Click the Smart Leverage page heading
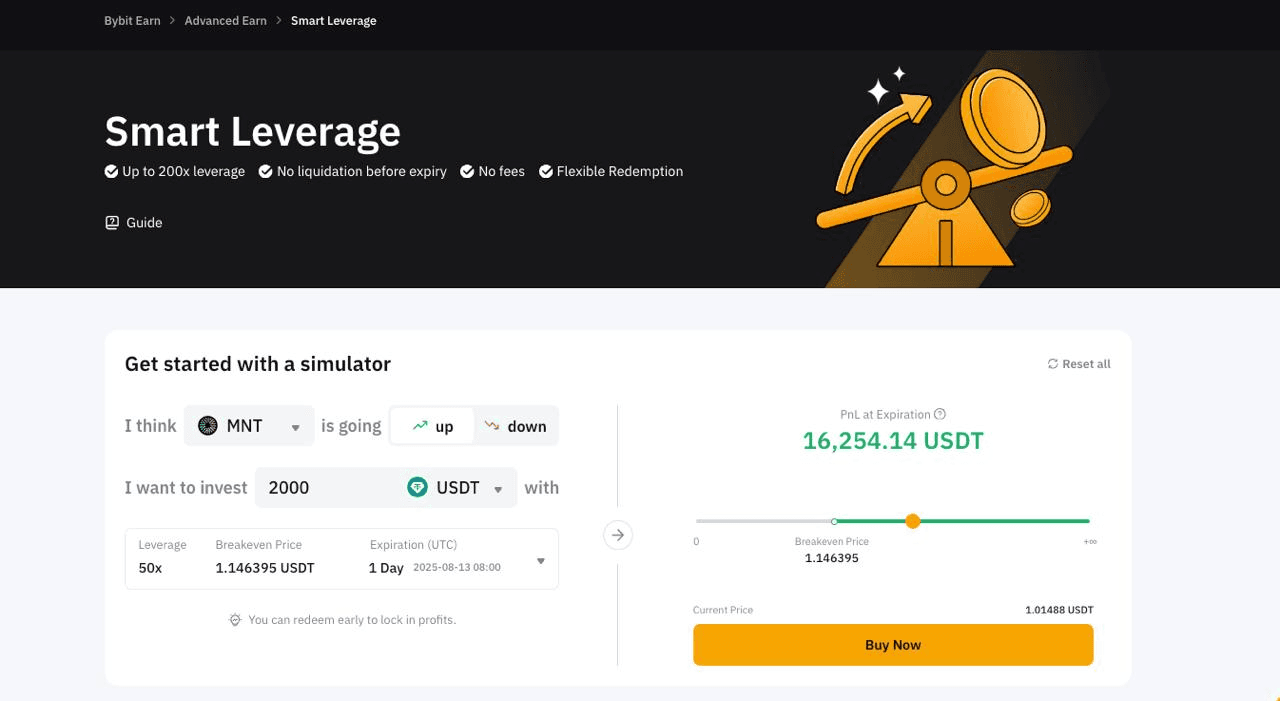 (x=253, y=131)
